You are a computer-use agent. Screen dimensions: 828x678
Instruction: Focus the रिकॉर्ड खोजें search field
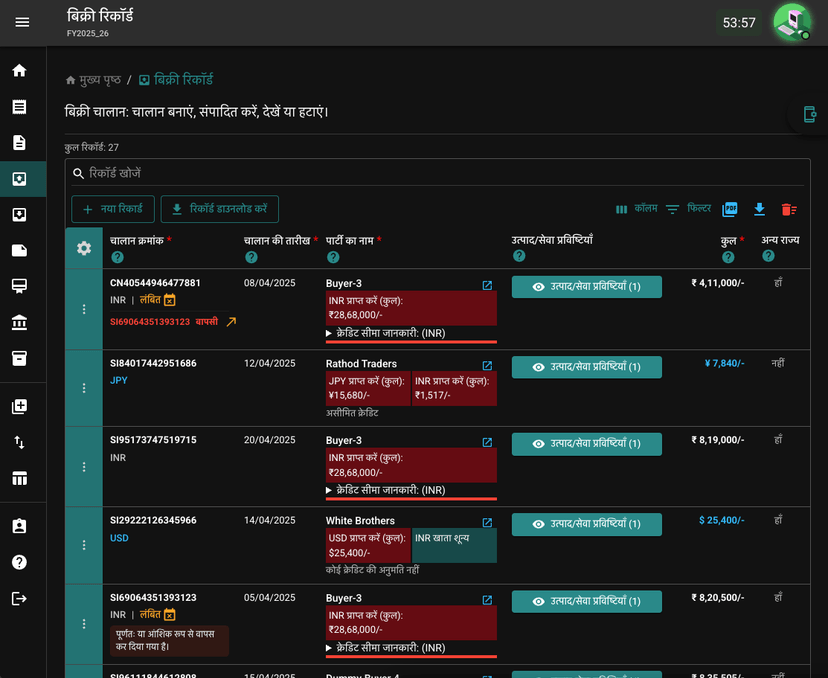[437, 173]
